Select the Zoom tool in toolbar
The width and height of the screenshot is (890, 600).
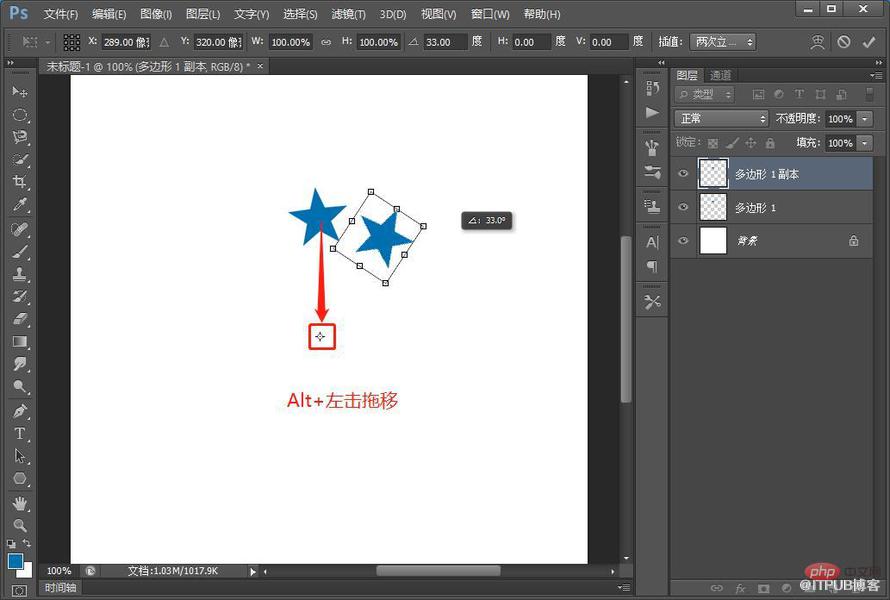pyautogui.click(x=19, y=525)
